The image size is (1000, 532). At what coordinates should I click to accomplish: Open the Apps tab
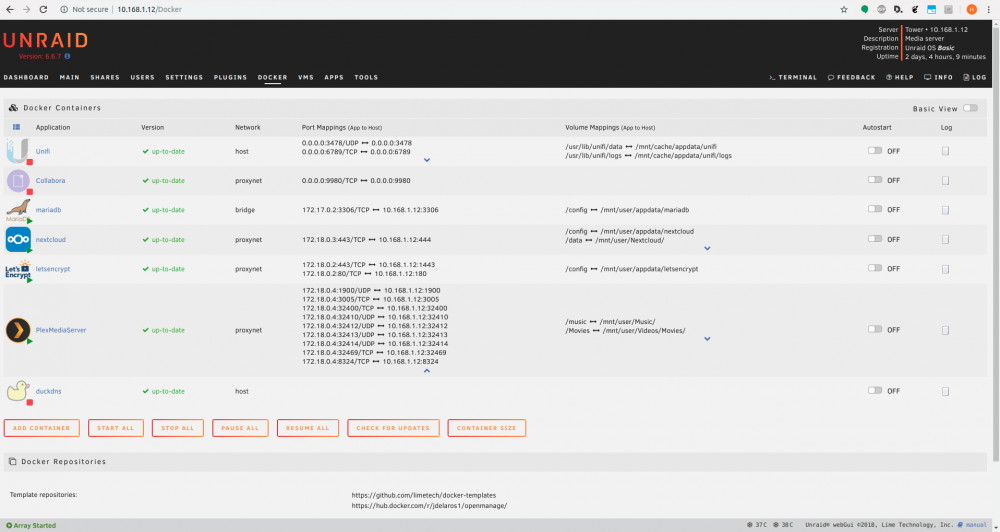334,77
